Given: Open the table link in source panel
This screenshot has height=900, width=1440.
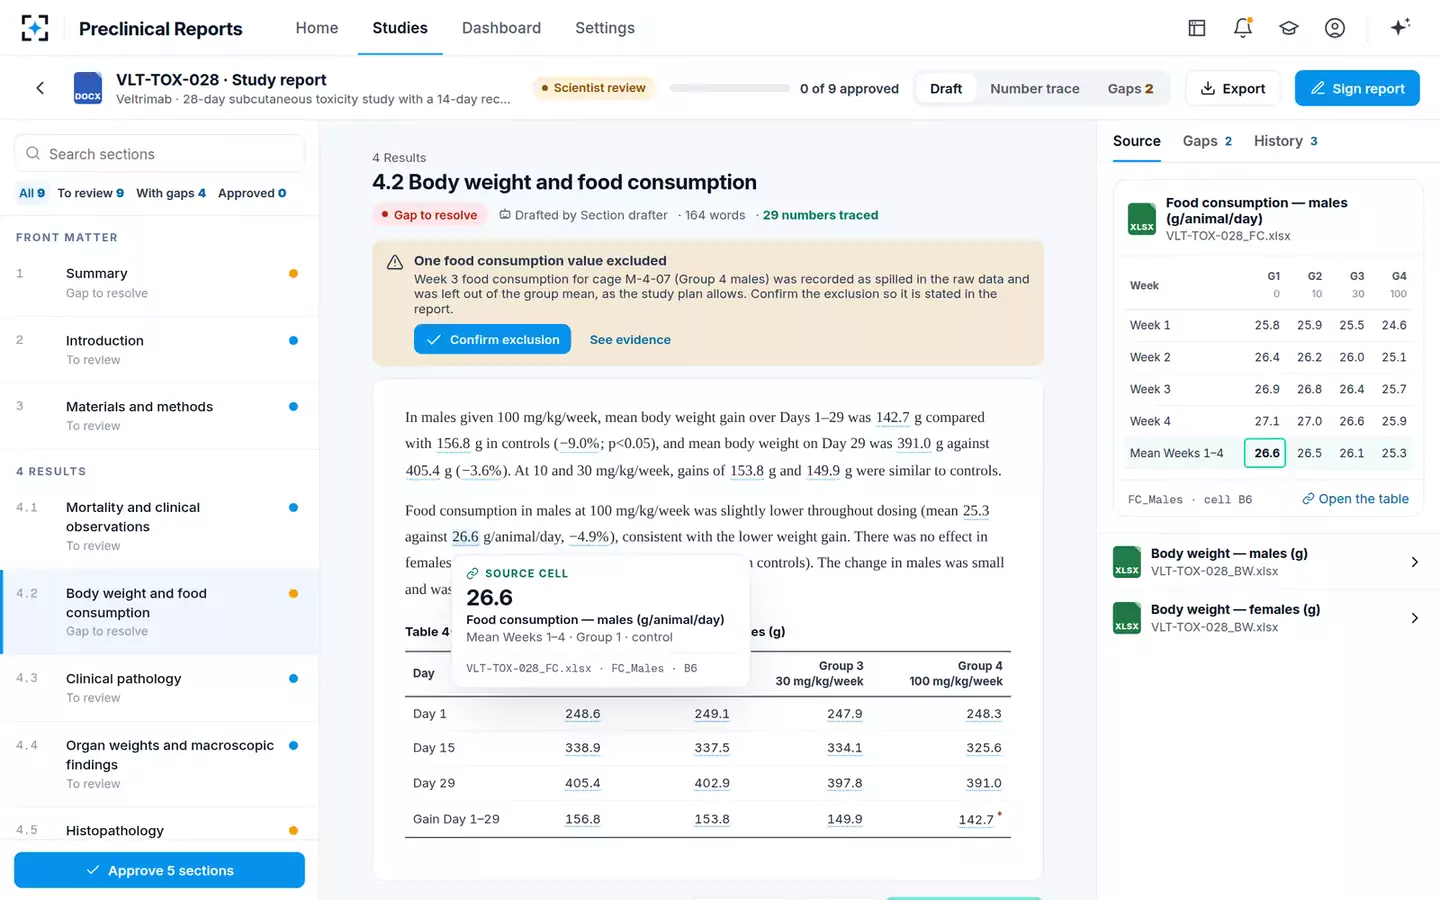Looking at the screenshot, I should (x=1355, y=499).
